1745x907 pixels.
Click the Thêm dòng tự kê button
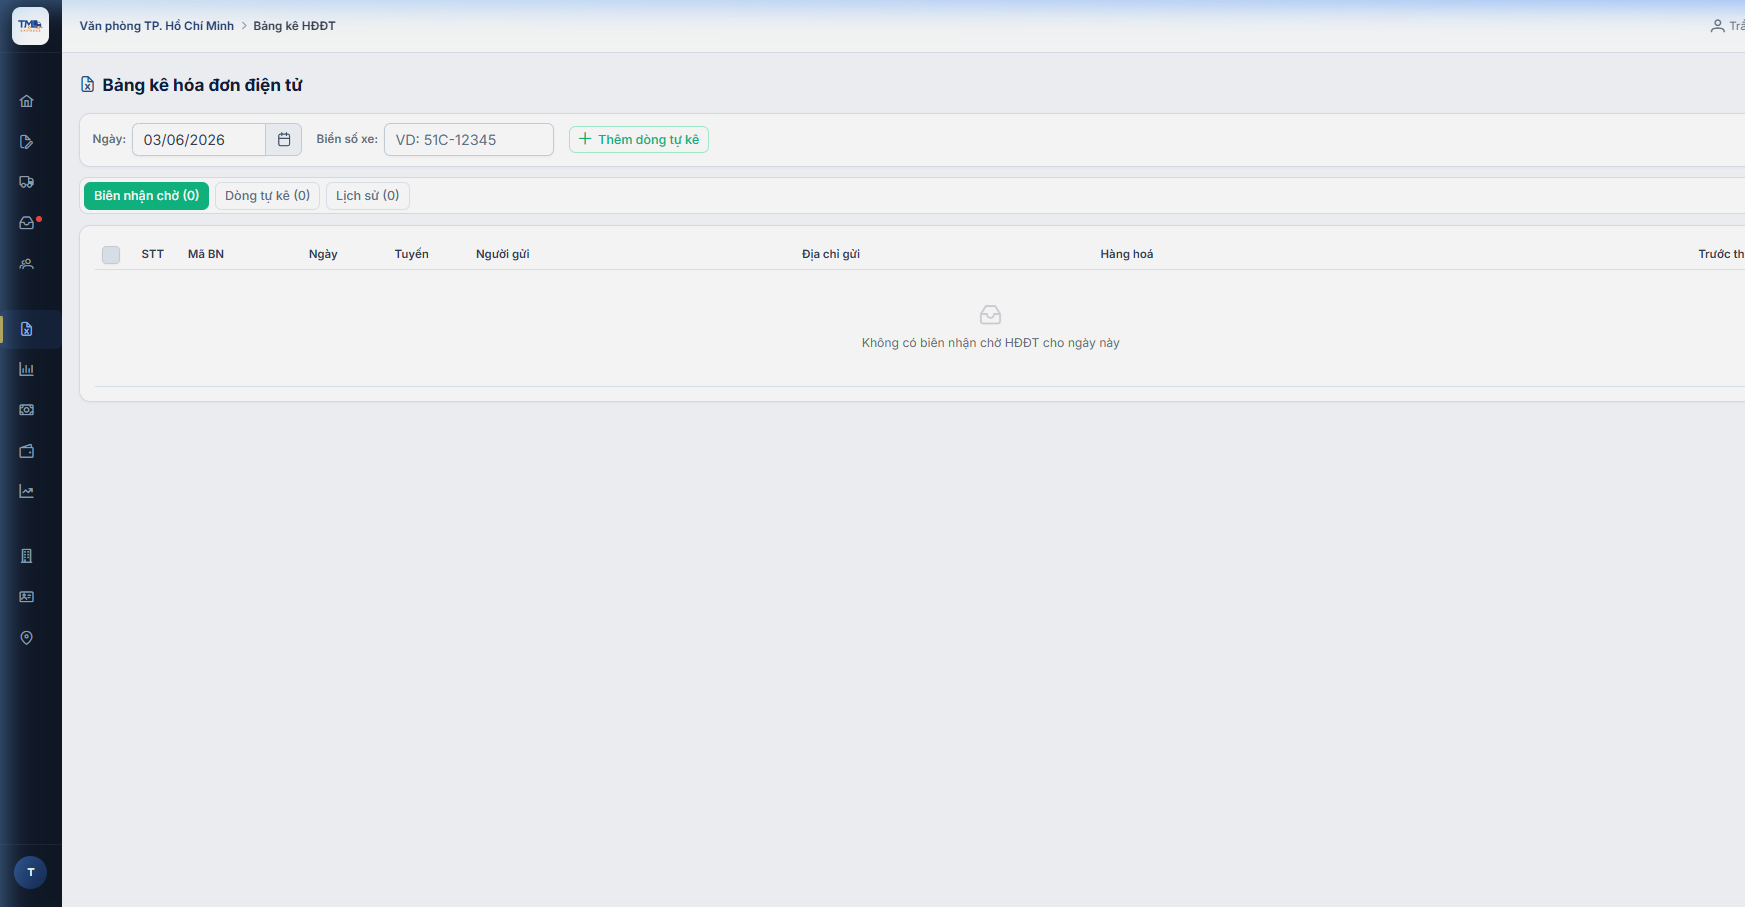pos(639,140)
